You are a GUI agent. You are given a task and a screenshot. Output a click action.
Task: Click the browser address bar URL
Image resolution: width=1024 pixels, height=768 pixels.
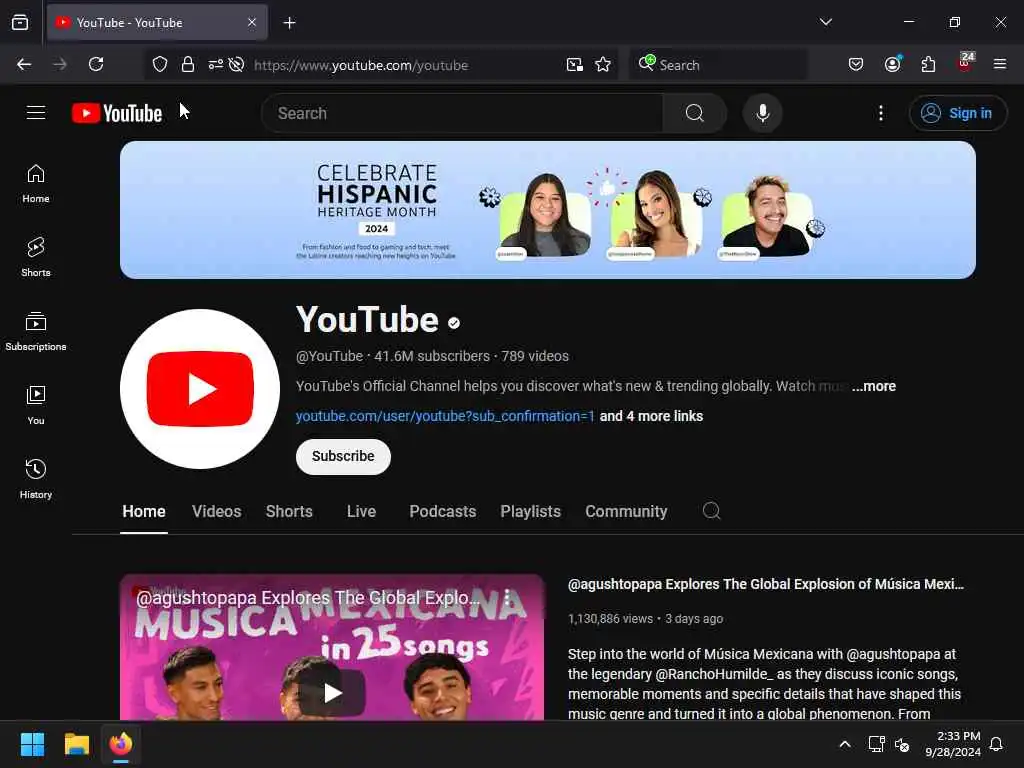pyautogui.click(x=360, y=65)
